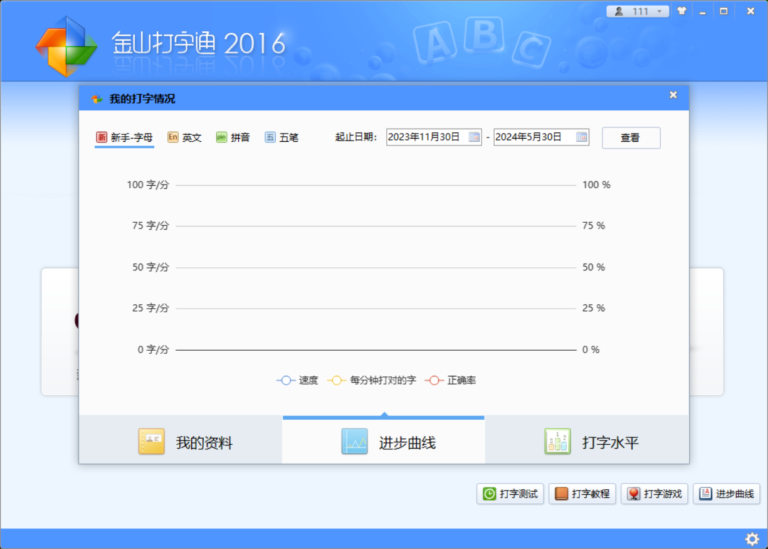Viewport: 768px width, 549px height.
Task: Click the shirt skin icon
Action: click(x=682, y=11)
